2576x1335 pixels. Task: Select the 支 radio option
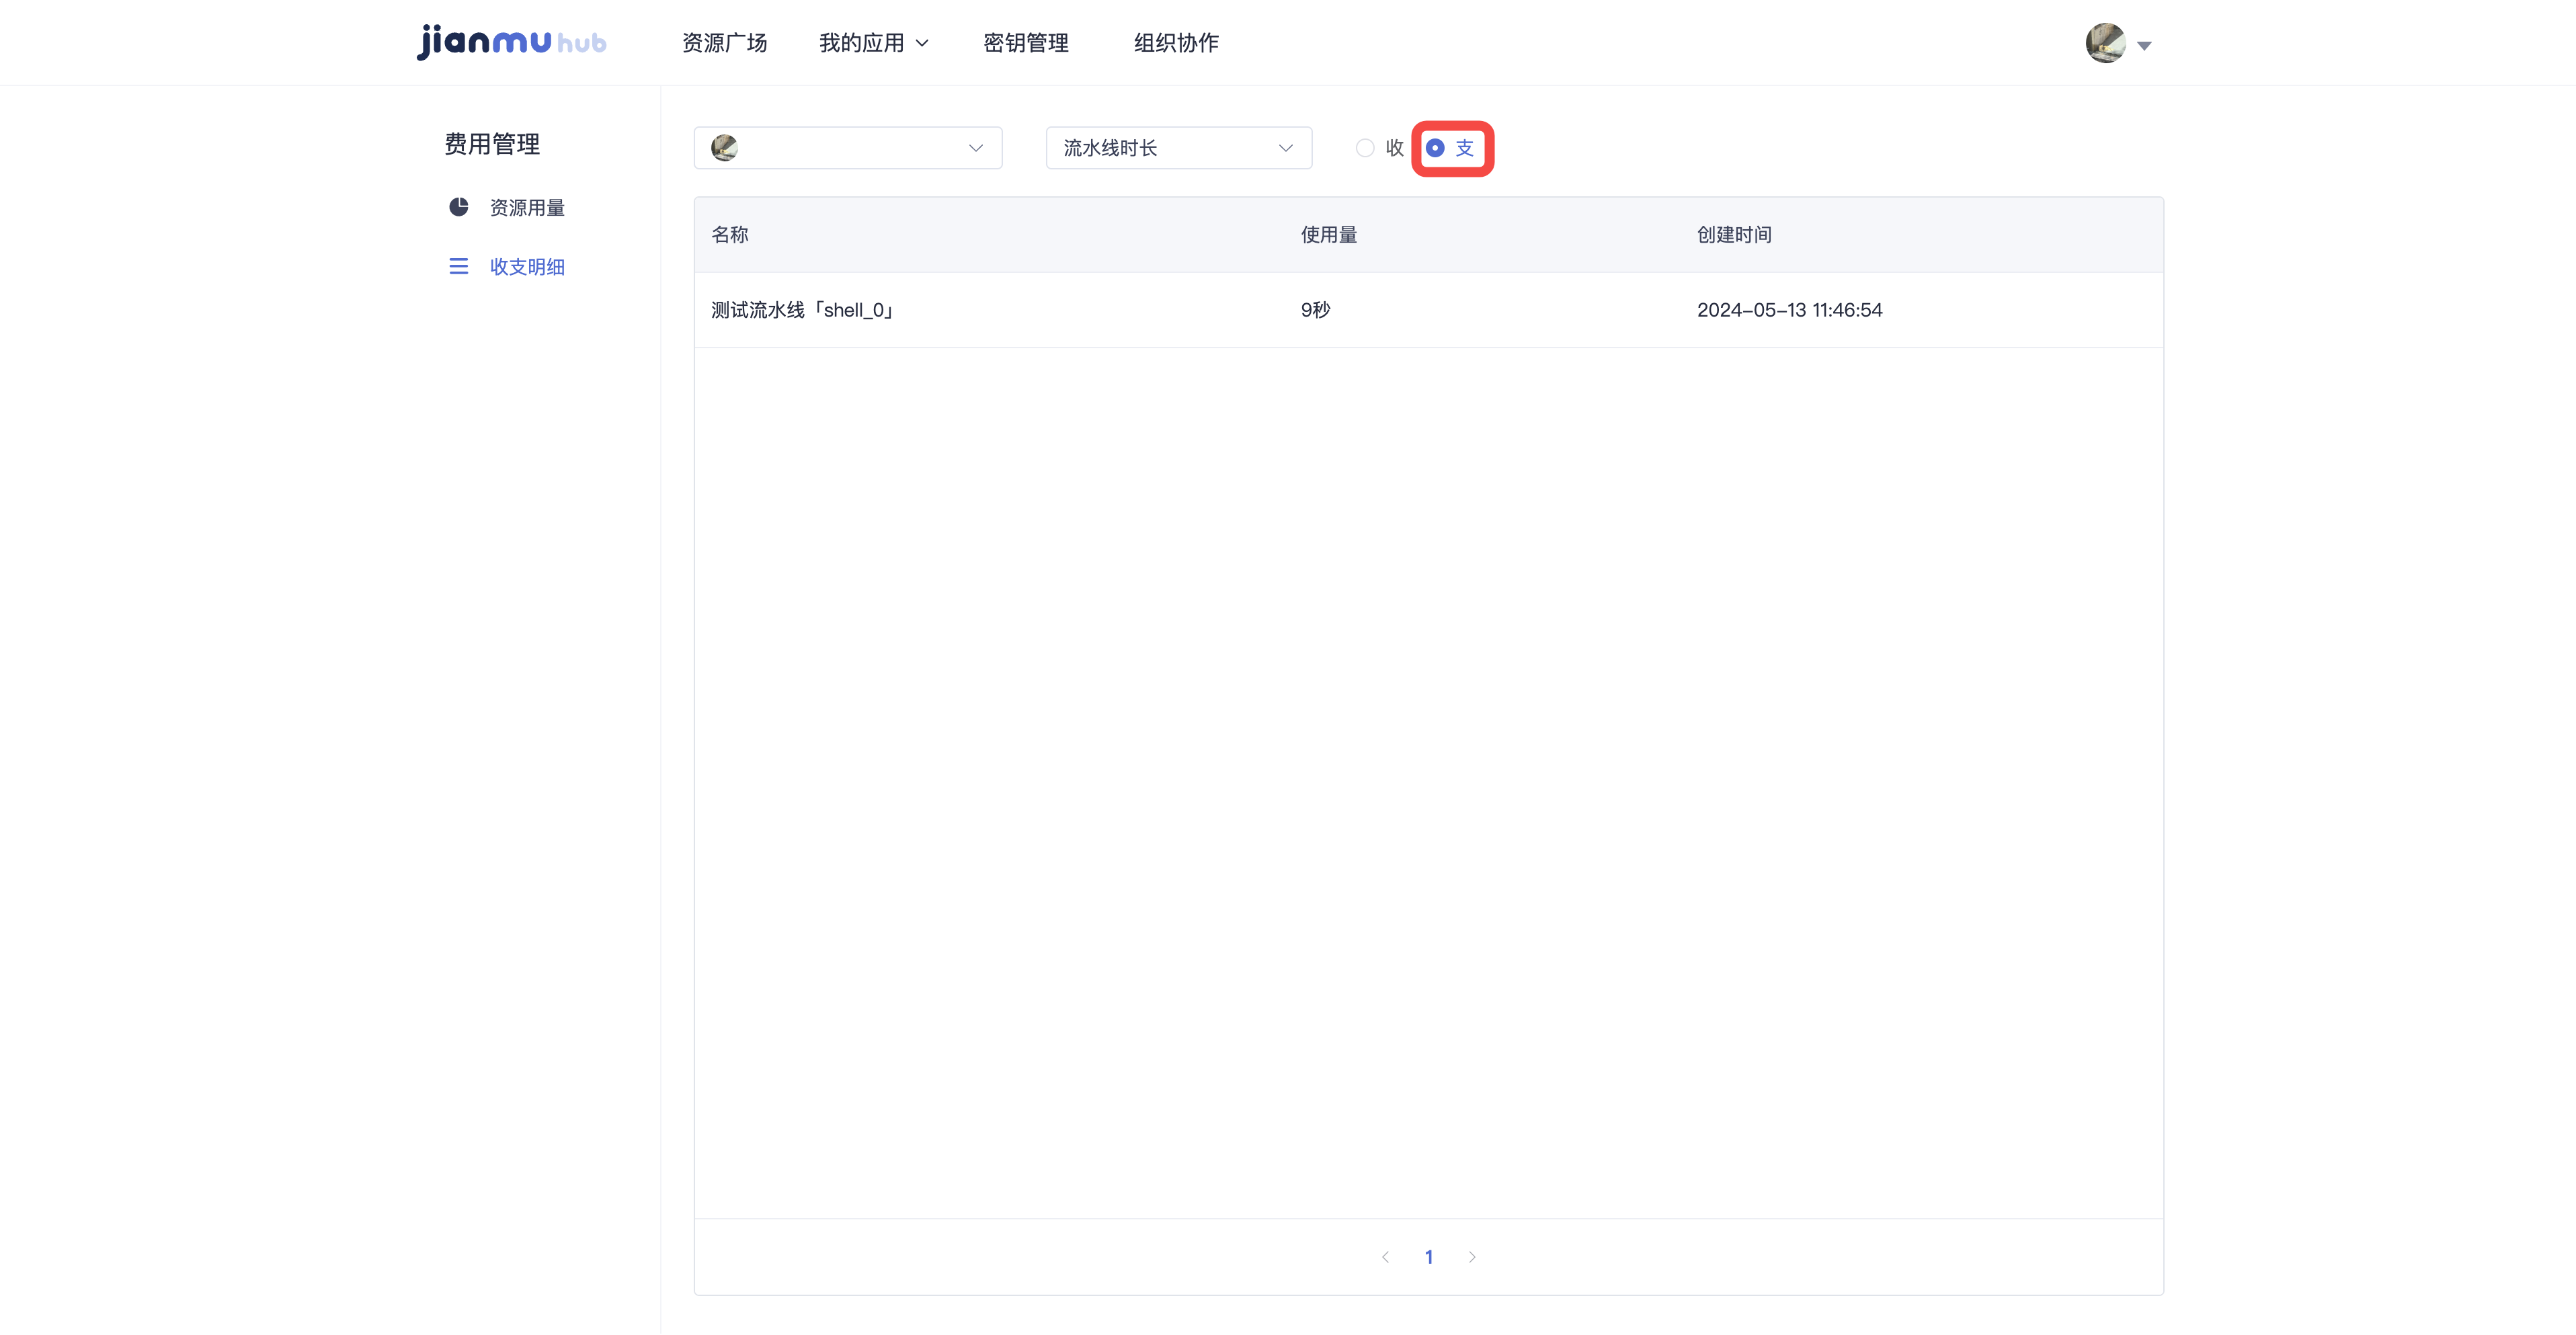coord(1450,148)
